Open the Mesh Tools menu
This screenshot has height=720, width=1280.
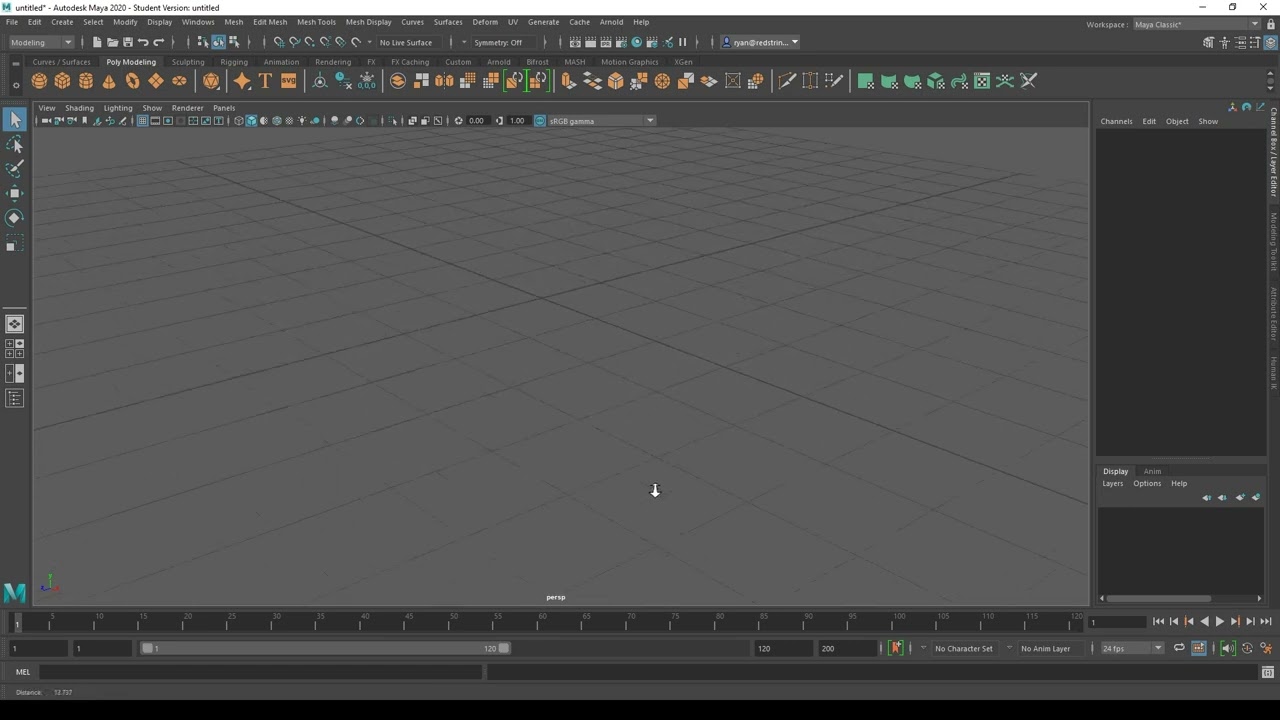316,22
